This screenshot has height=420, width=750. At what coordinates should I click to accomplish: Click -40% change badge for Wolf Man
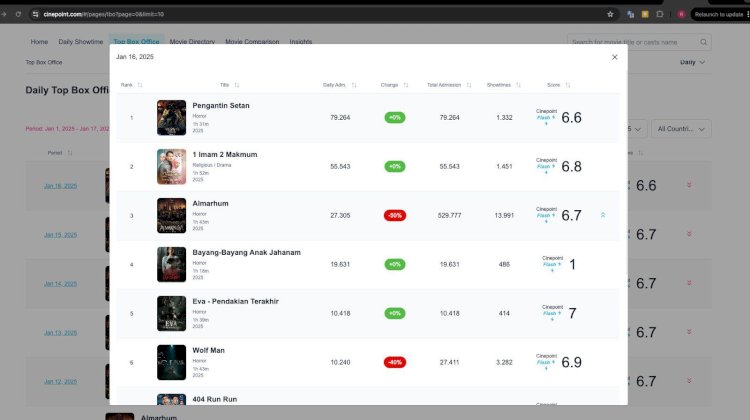click(395, 363)
